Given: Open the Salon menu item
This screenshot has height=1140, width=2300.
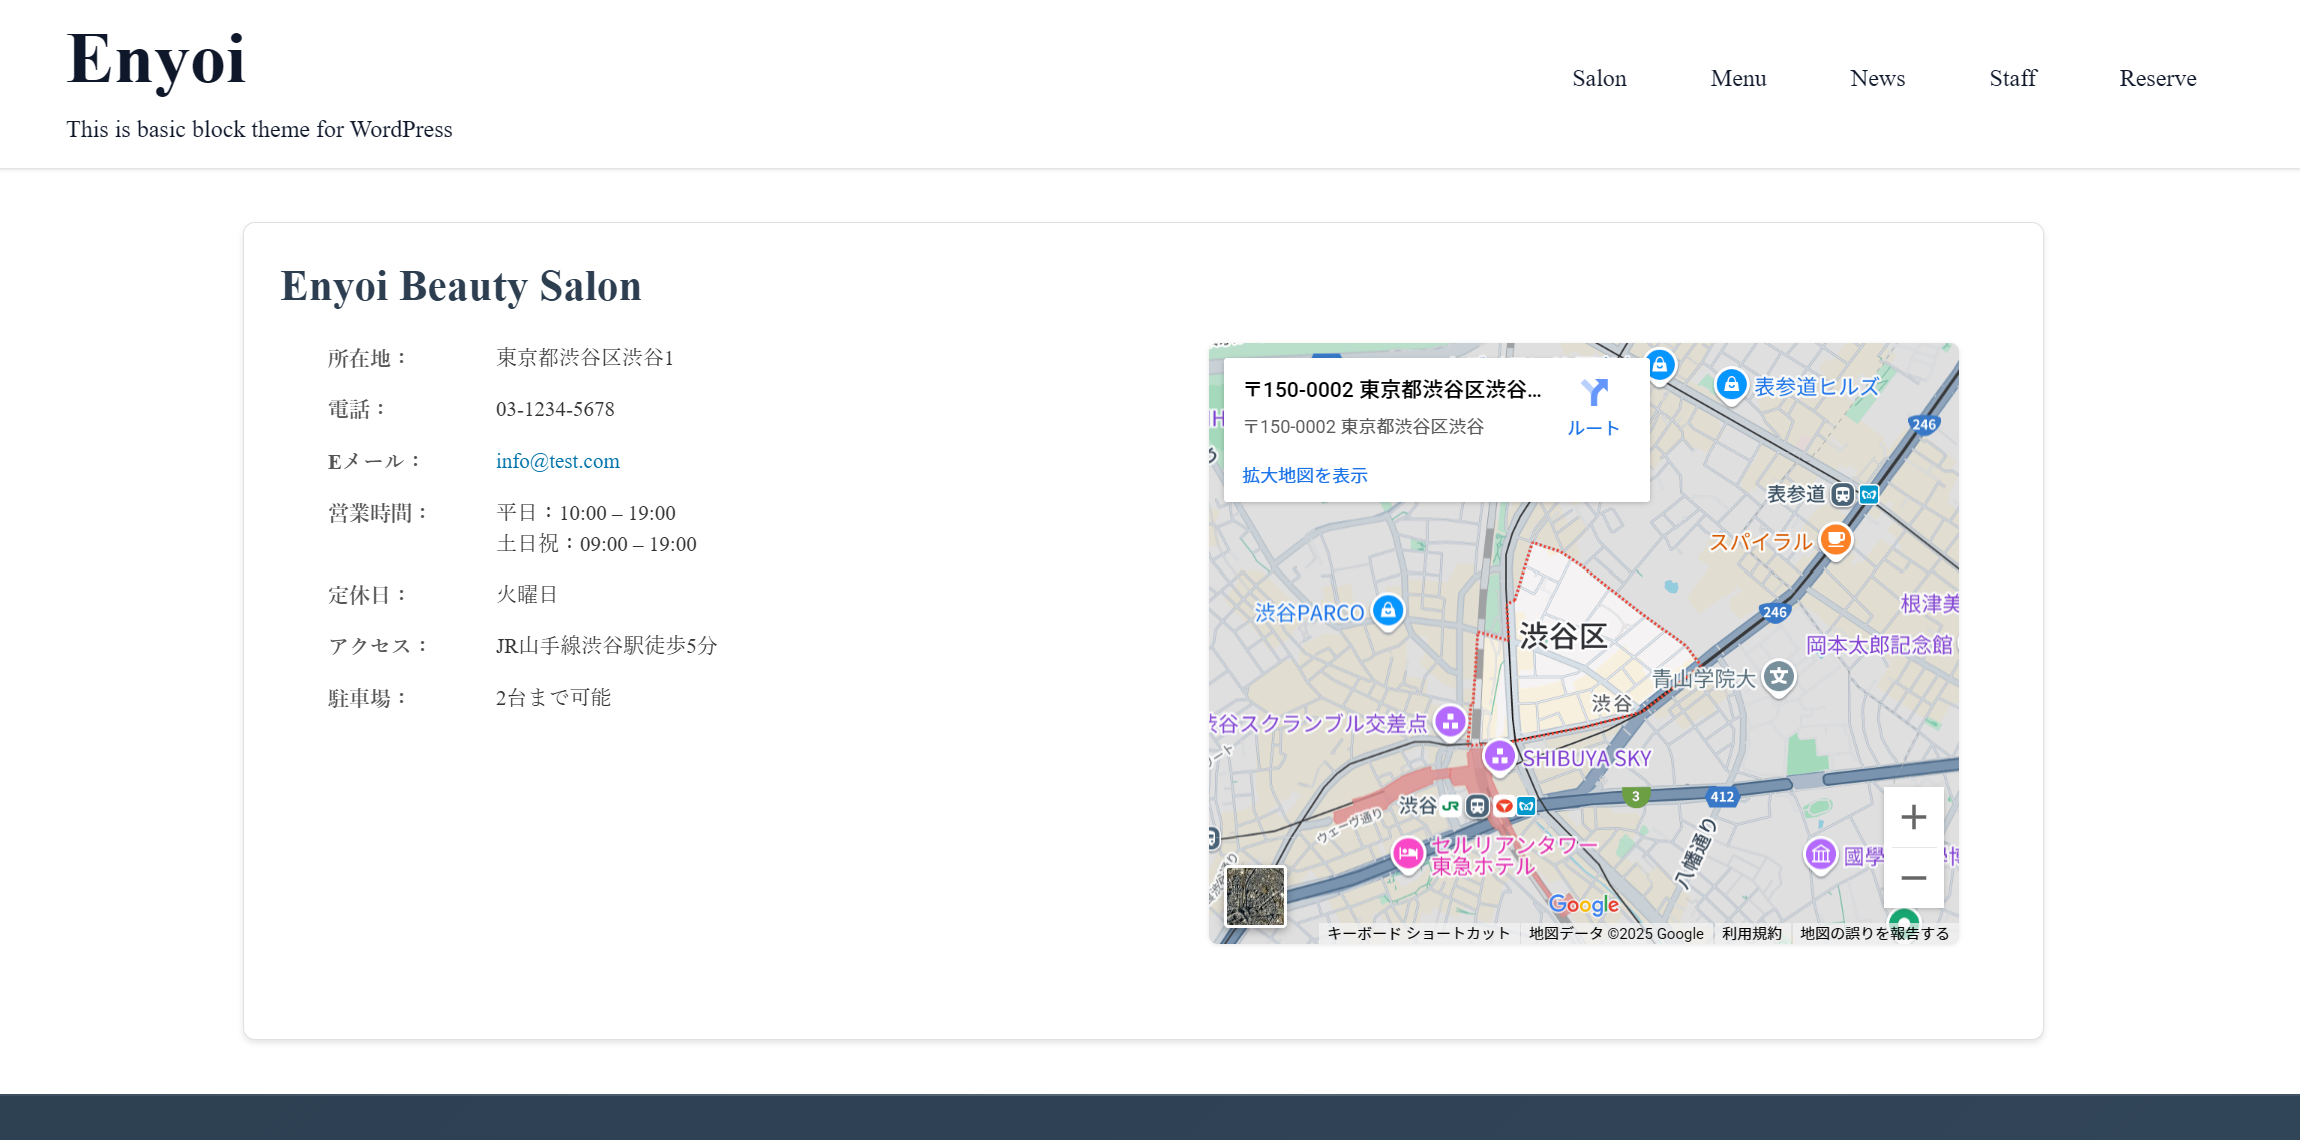Looking at the screenshot, I should point(1599,78).
